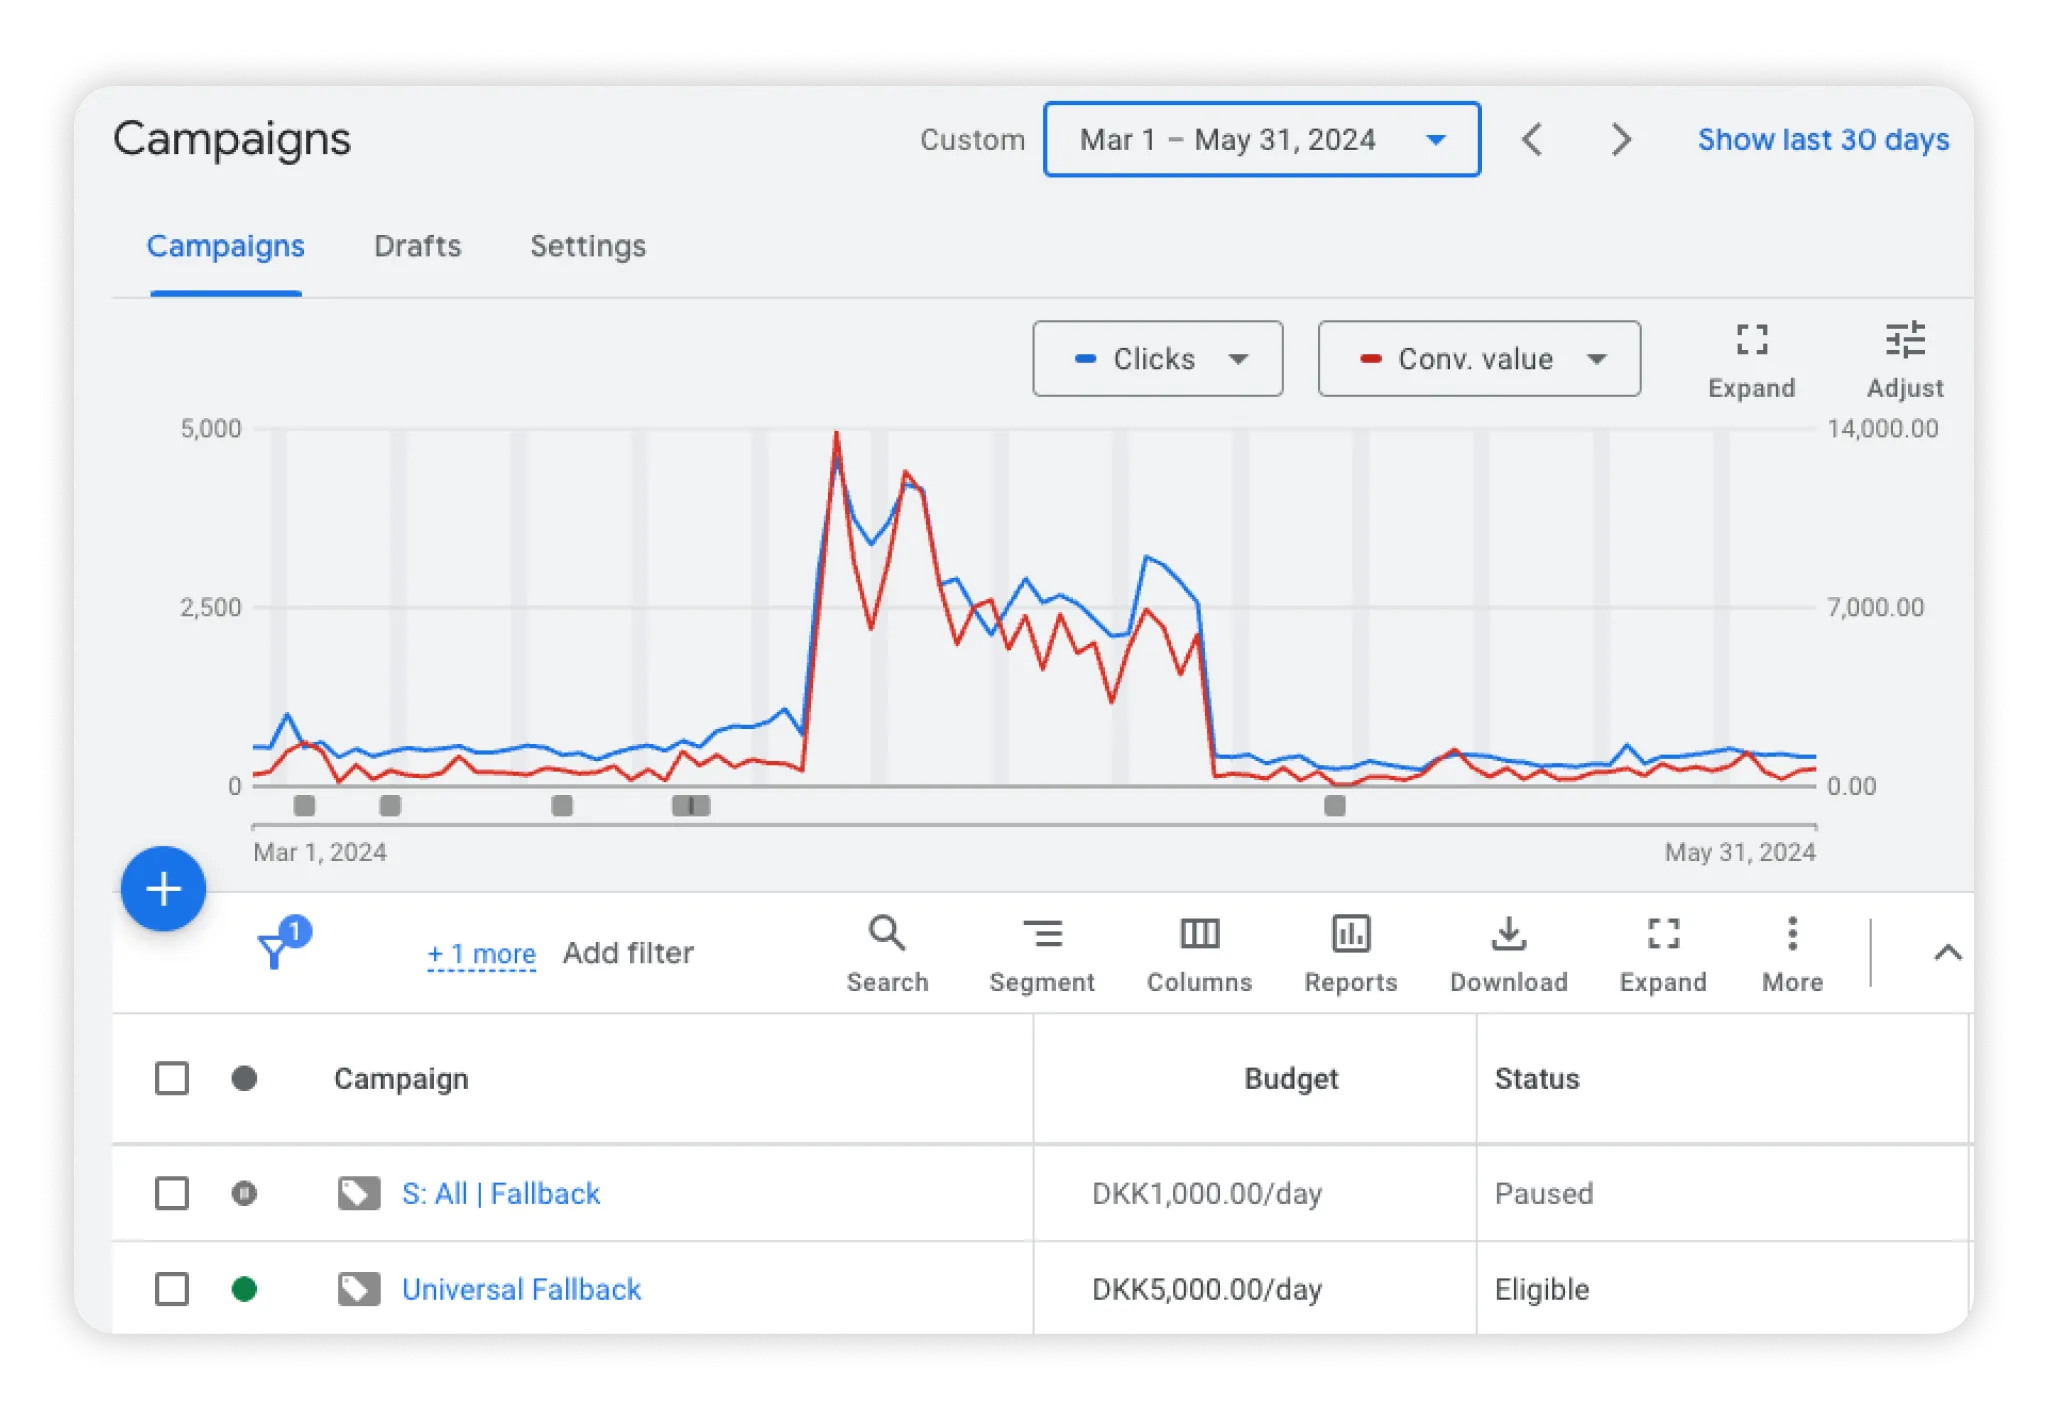This screenshot has width=2048, height=1420.
Task: Click the tag icon beside S: All | Fallback
Action: coord(359,1193)
